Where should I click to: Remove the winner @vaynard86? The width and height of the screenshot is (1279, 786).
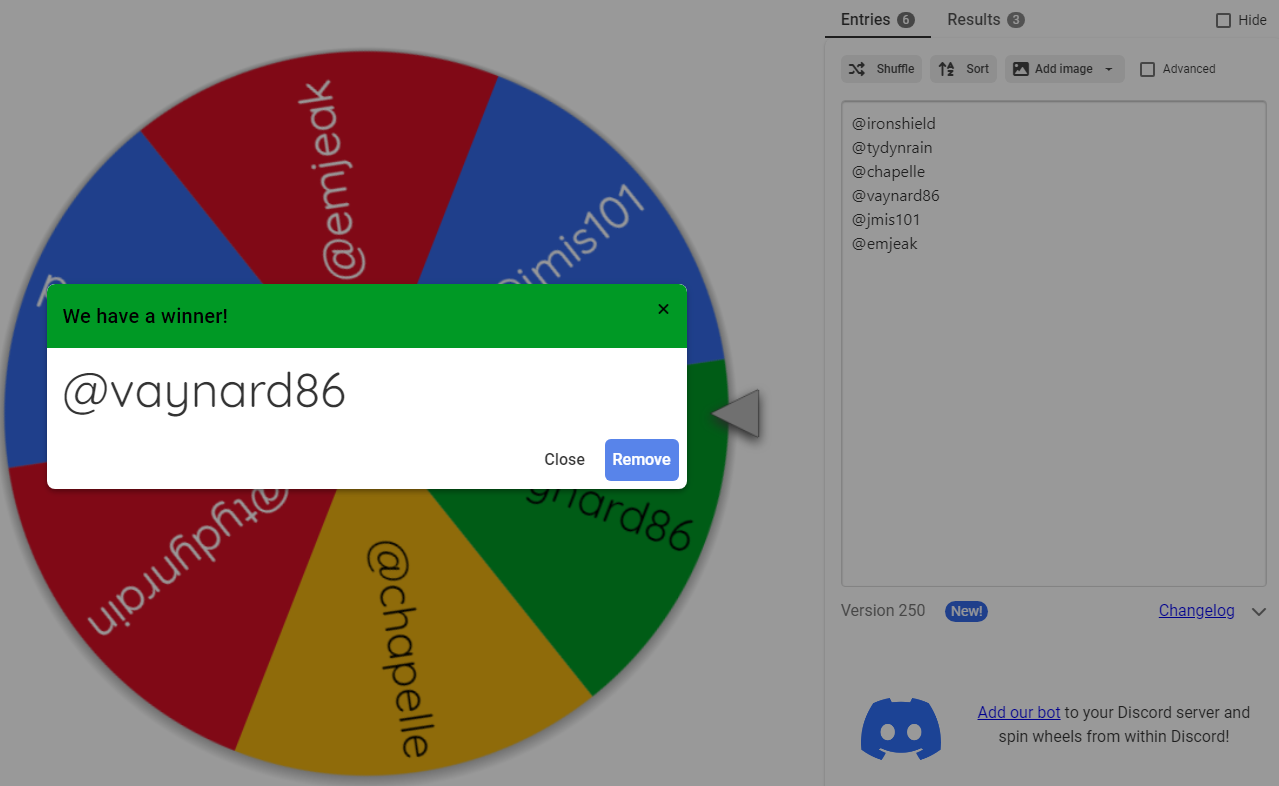(x=642, y=460)
